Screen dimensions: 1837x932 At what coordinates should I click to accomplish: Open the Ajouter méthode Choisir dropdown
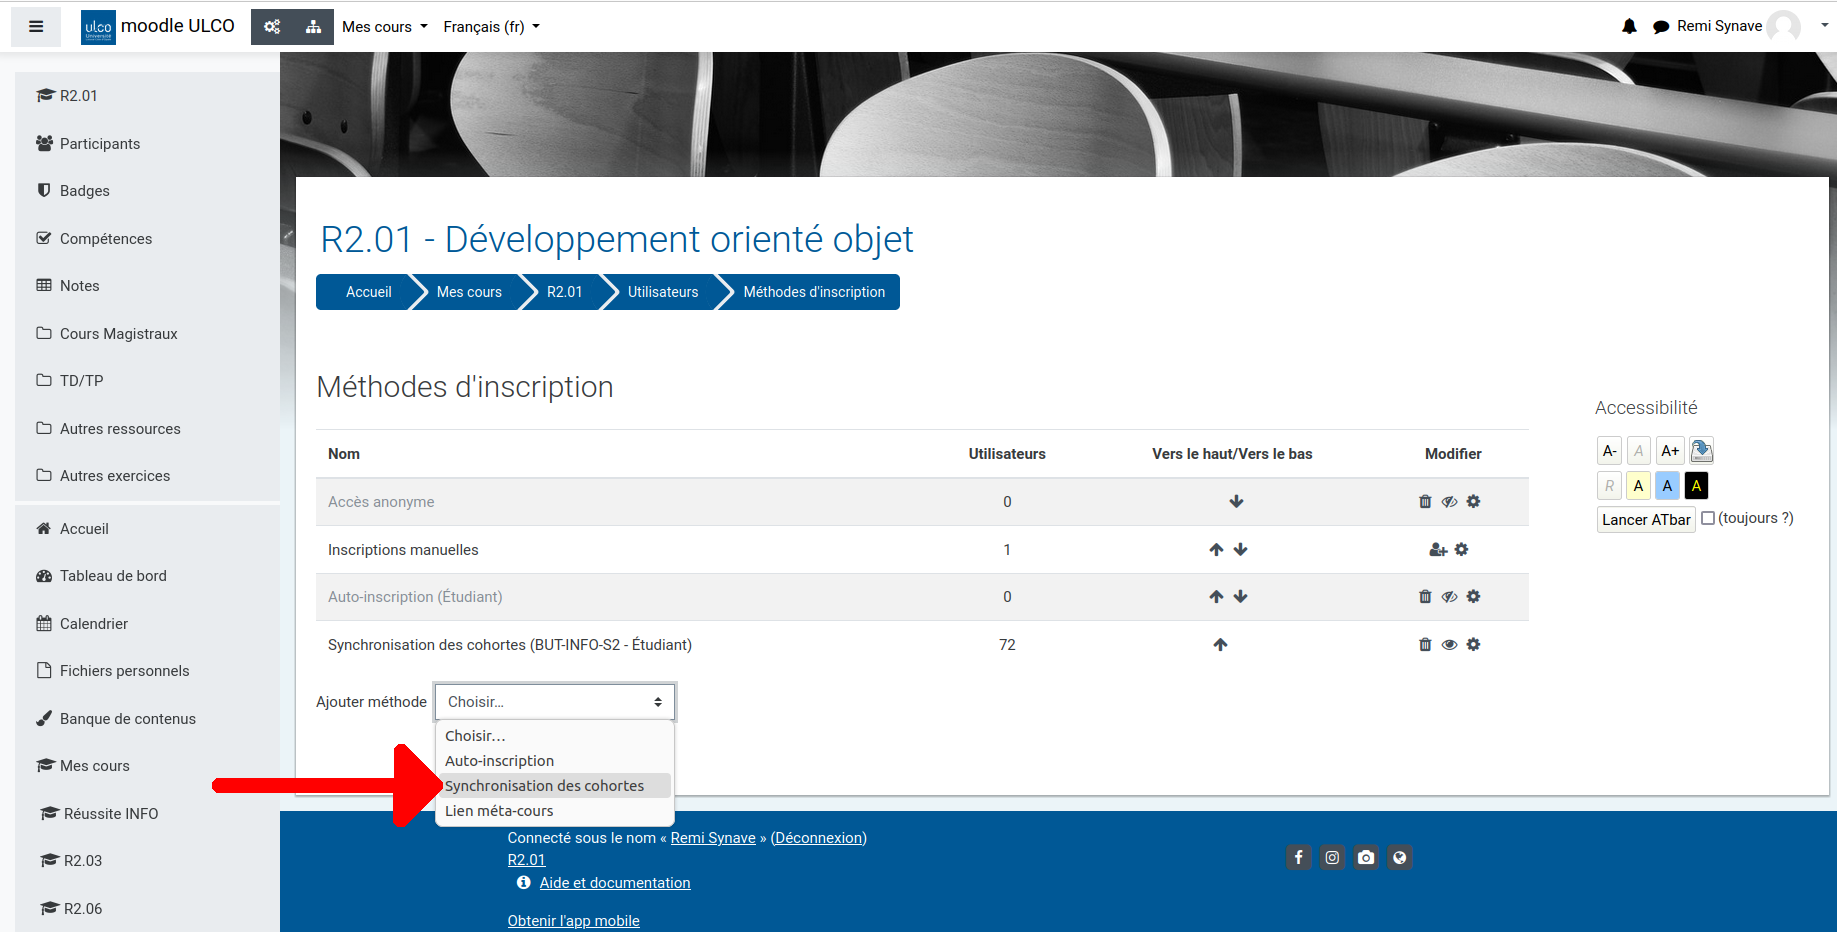point(555,702)
